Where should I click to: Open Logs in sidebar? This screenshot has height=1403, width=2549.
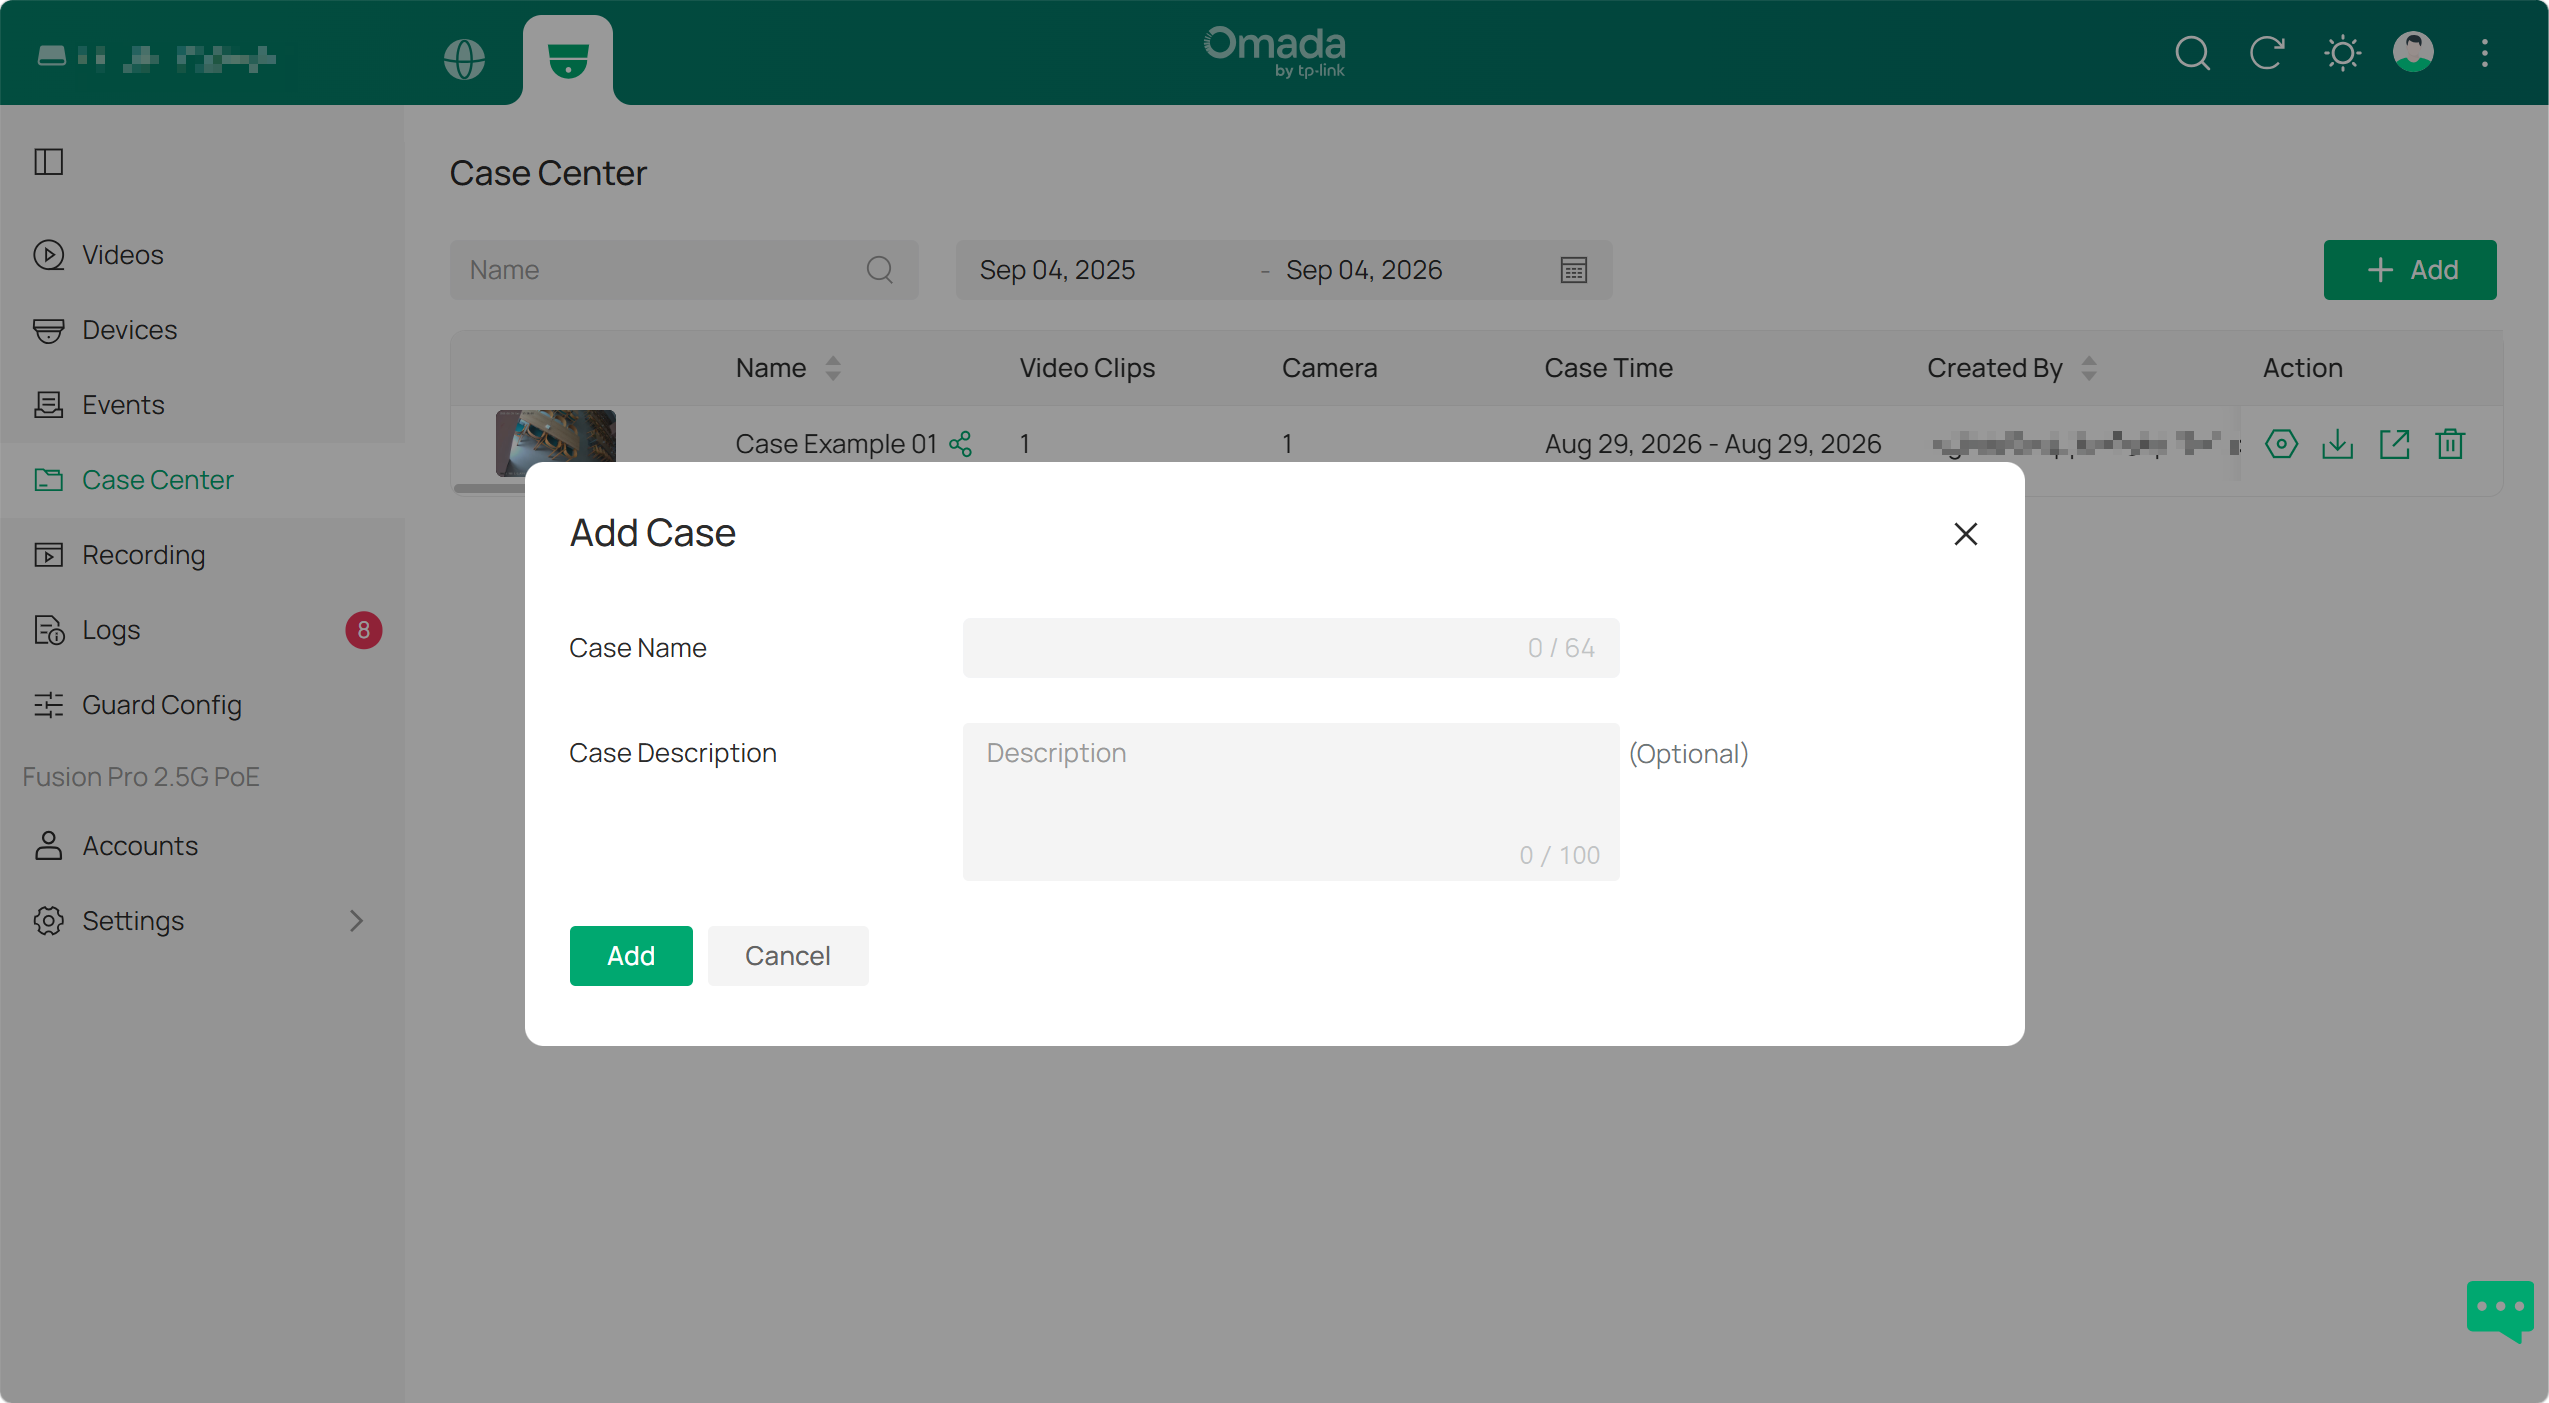pos(202,630)
